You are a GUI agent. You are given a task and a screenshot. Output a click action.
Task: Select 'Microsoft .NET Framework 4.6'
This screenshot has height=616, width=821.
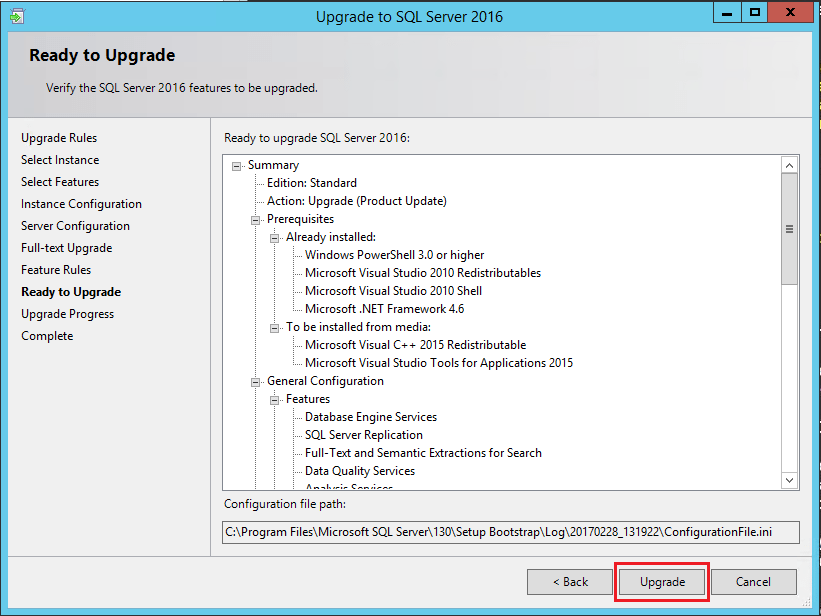click(385, 309)
